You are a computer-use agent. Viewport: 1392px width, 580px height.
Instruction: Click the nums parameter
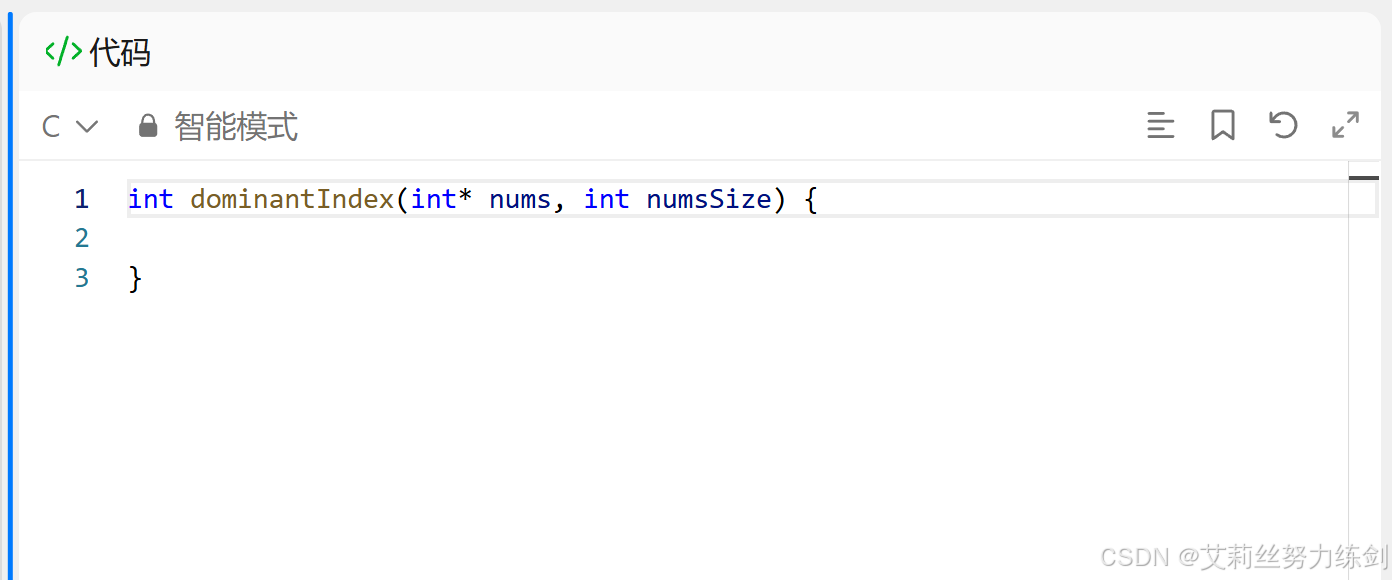coord(520,199)
